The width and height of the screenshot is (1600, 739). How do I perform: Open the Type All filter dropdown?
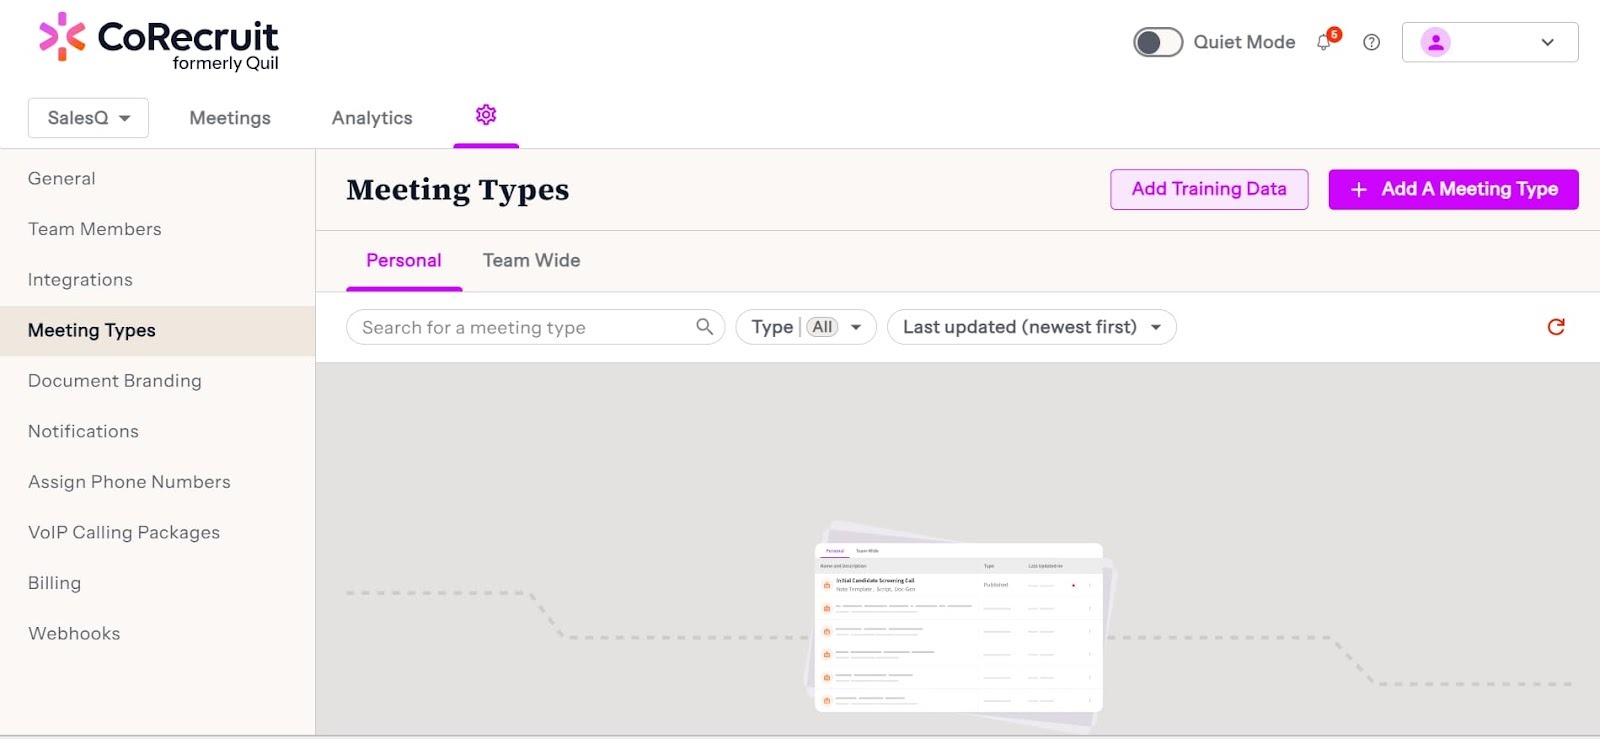pos(806,327)
